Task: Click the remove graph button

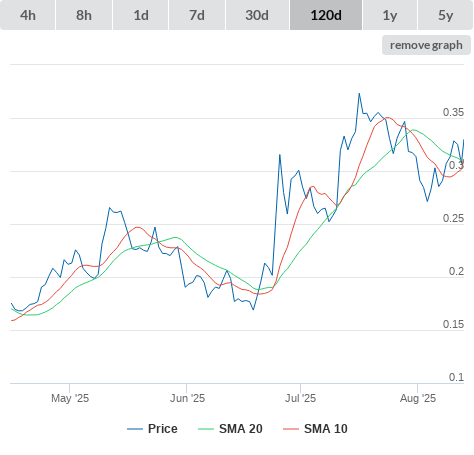Action: pos(426,45)
